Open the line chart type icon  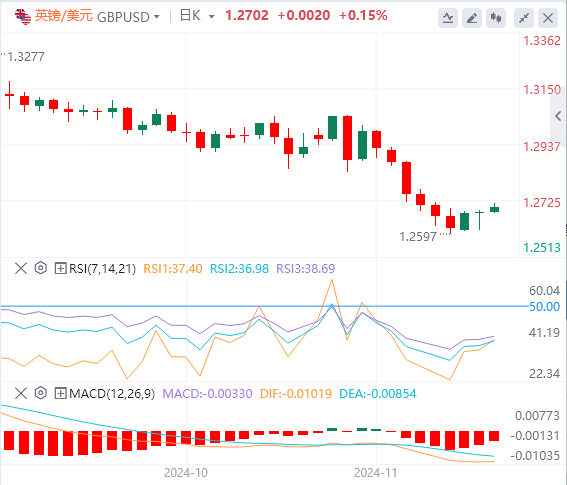pyautogui.click(x=448, y=18)
